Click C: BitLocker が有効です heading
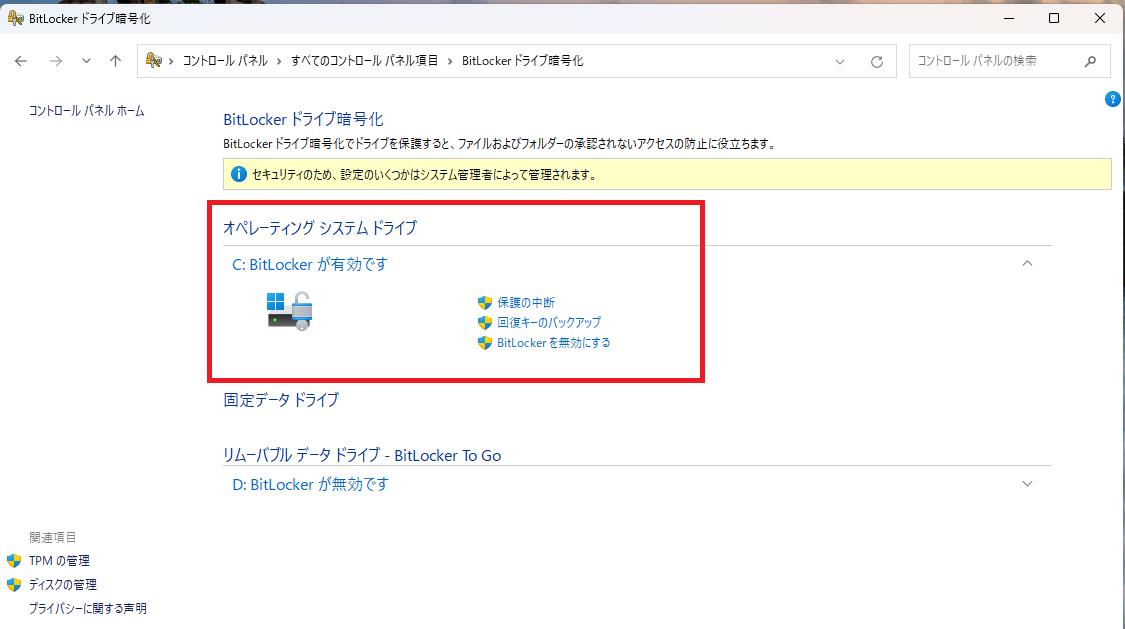 coord(309,265)
